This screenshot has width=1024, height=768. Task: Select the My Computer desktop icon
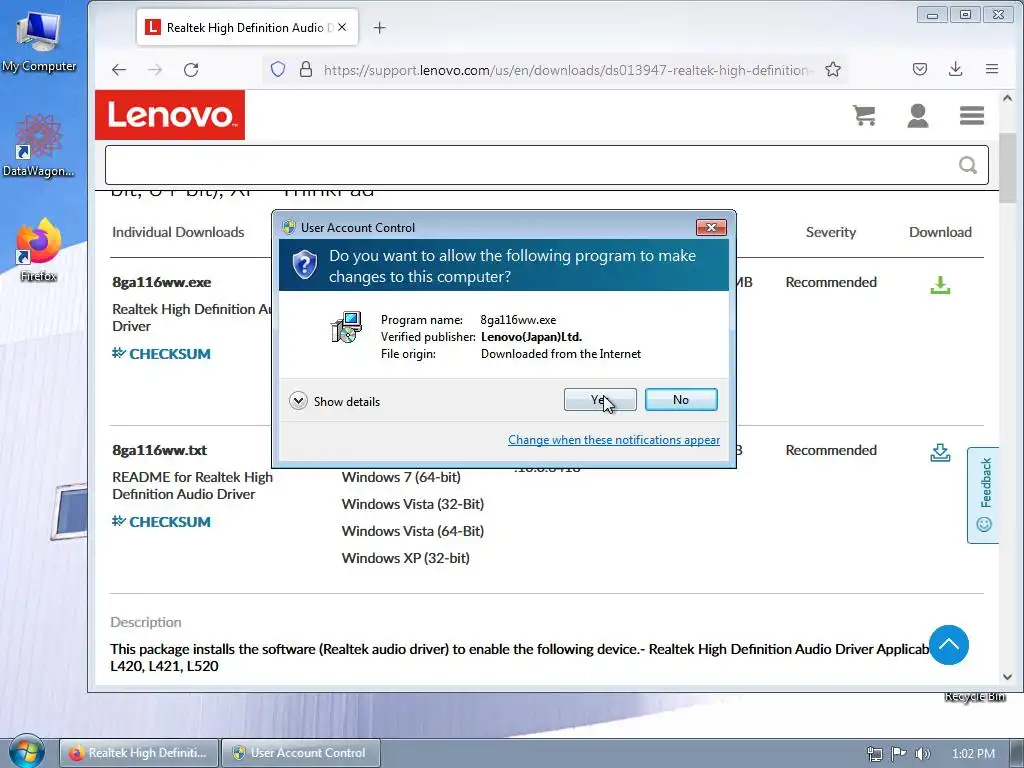(x=39, y=42)
